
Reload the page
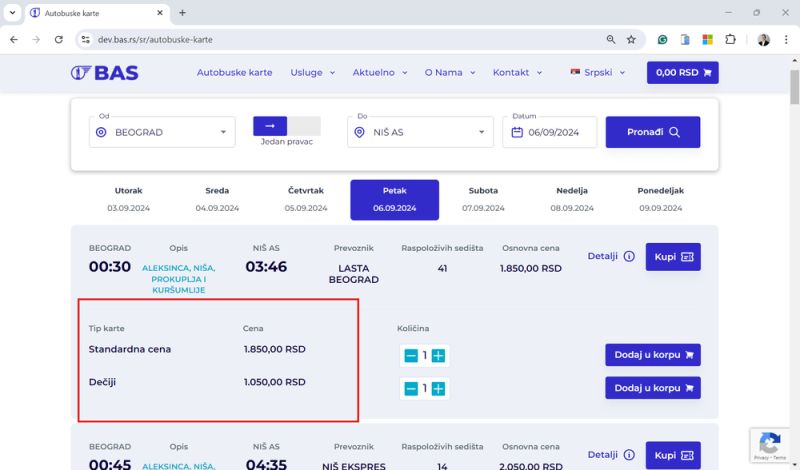59,39
